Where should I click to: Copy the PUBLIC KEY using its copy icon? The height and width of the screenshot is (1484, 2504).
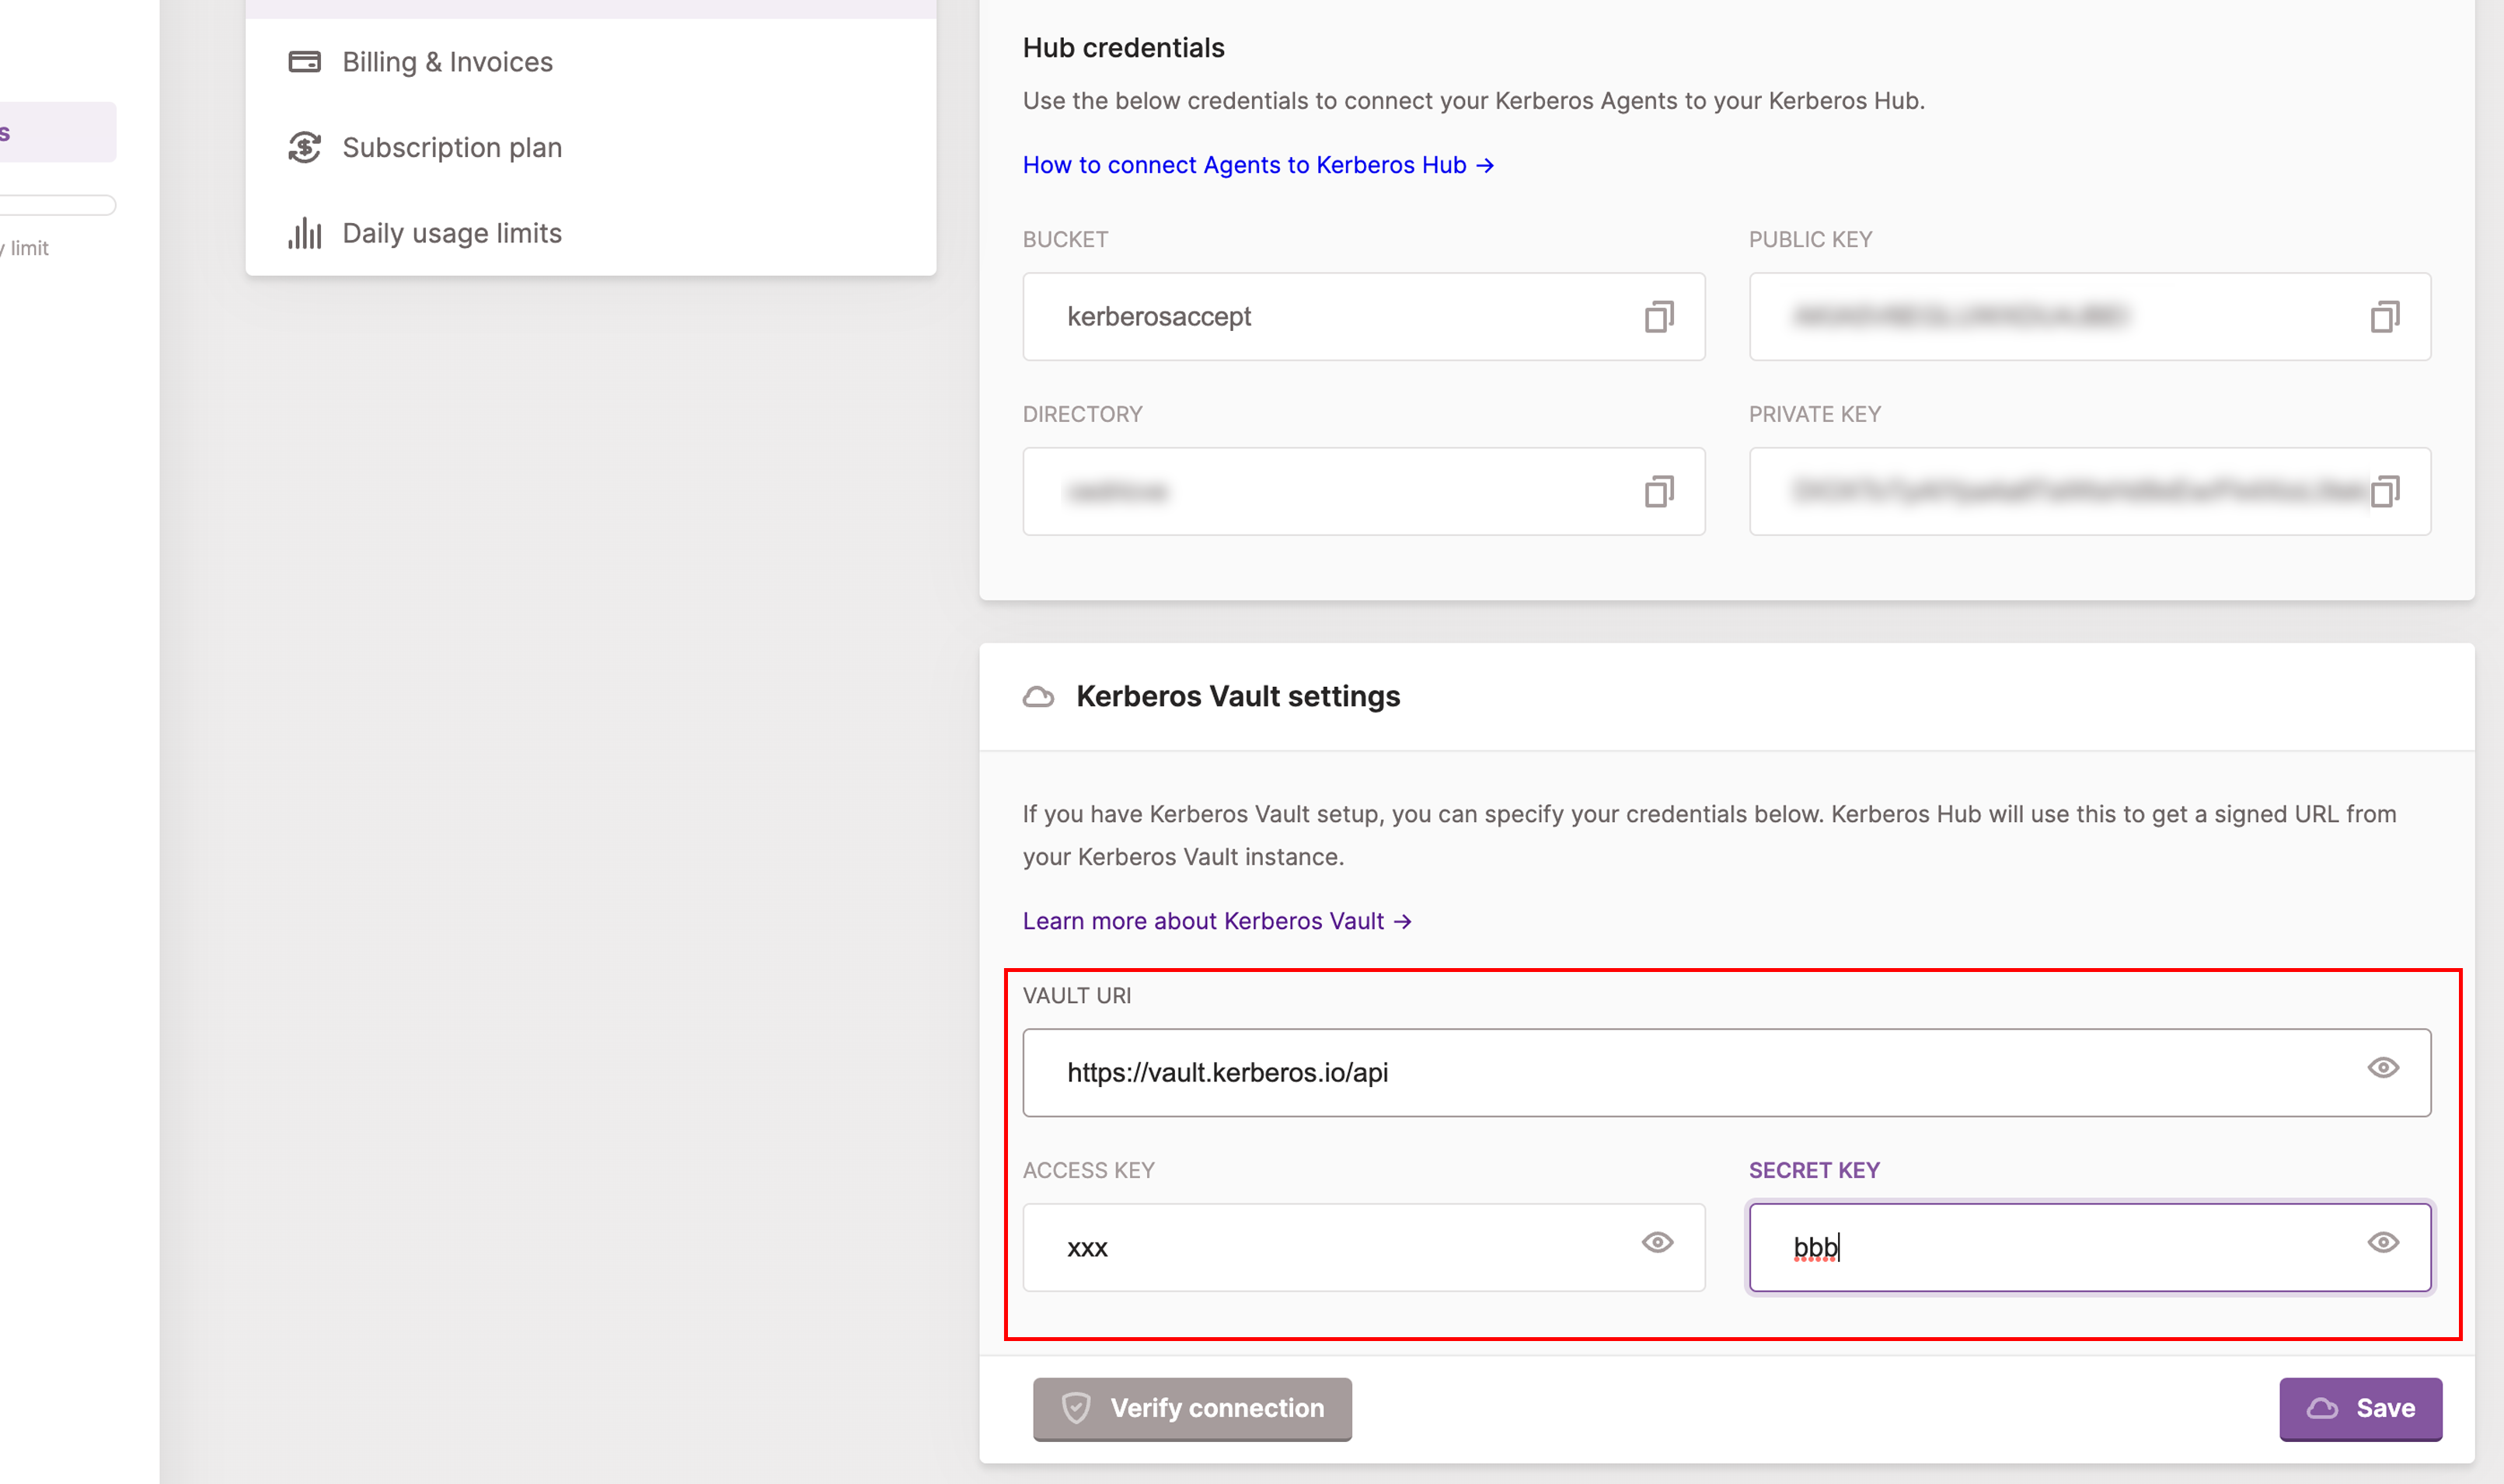2386,316
